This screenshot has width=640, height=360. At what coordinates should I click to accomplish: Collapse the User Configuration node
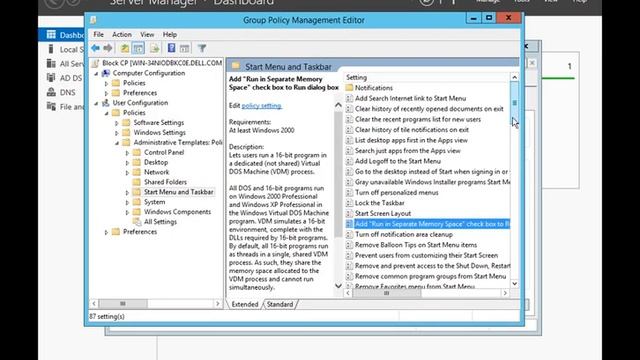pos(97,103)
